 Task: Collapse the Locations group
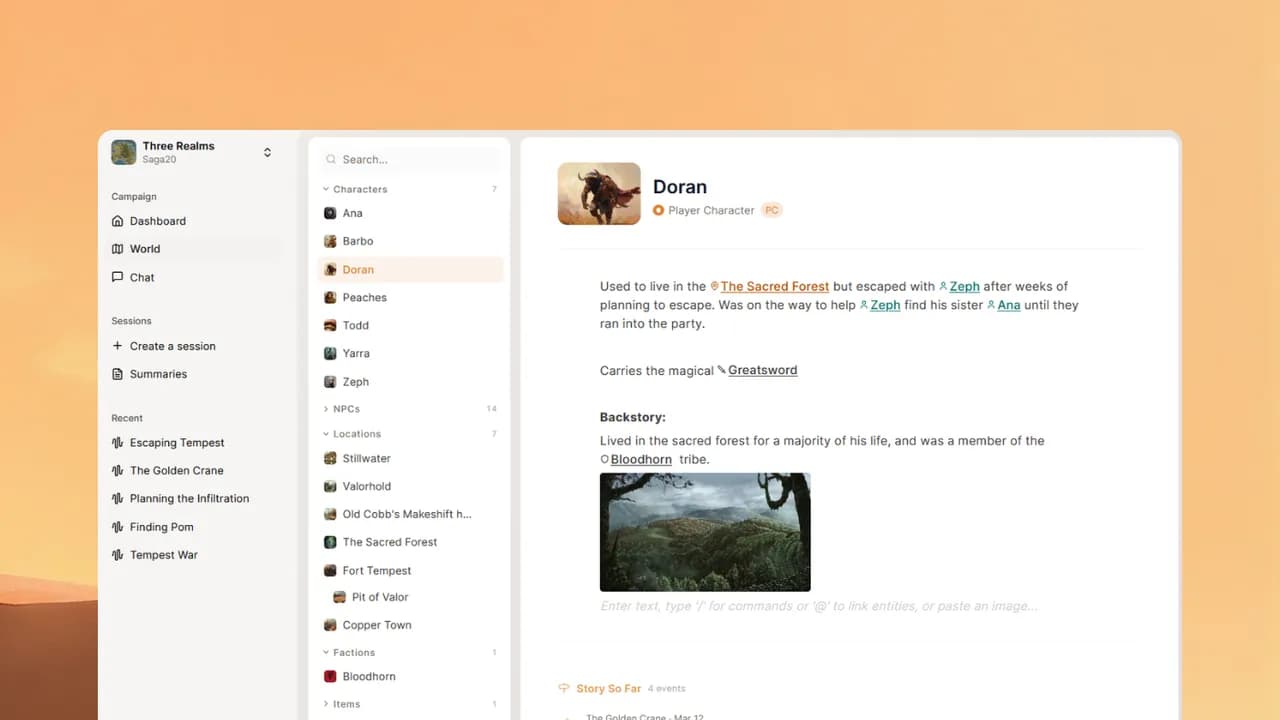326,434
